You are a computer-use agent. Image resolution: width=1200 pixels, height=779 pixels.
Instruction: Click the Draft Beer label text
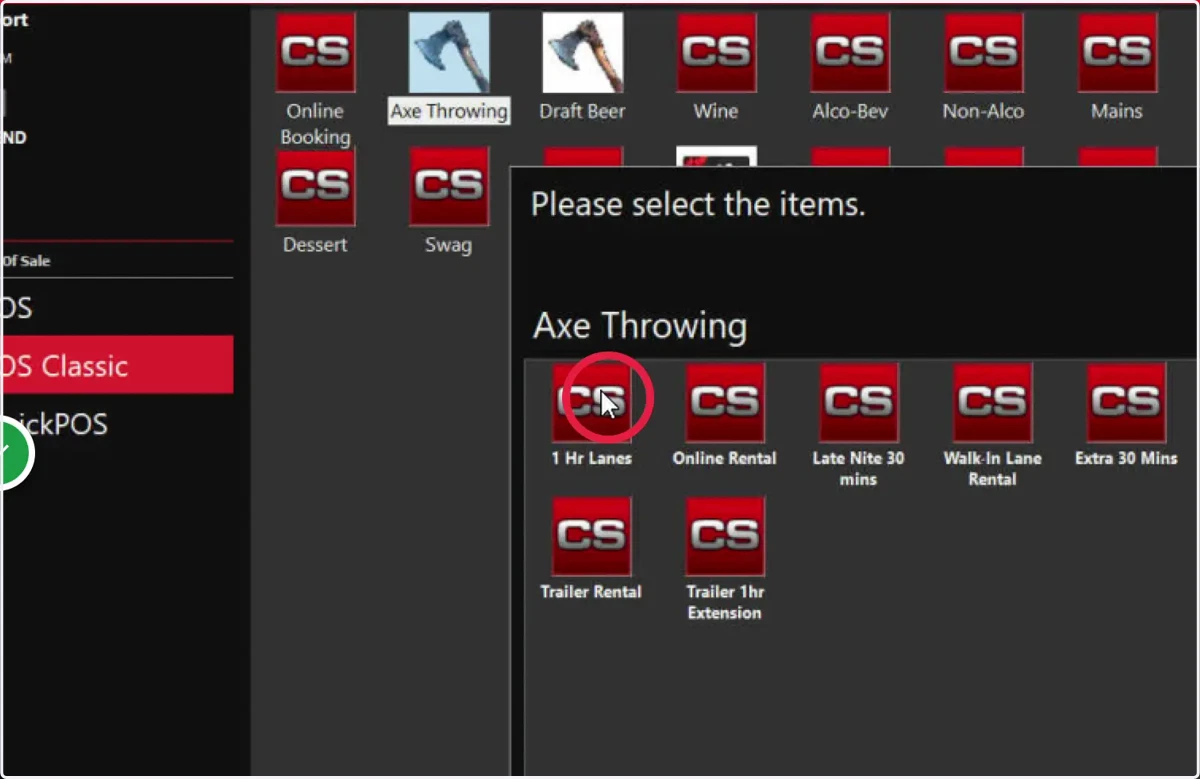582,111
